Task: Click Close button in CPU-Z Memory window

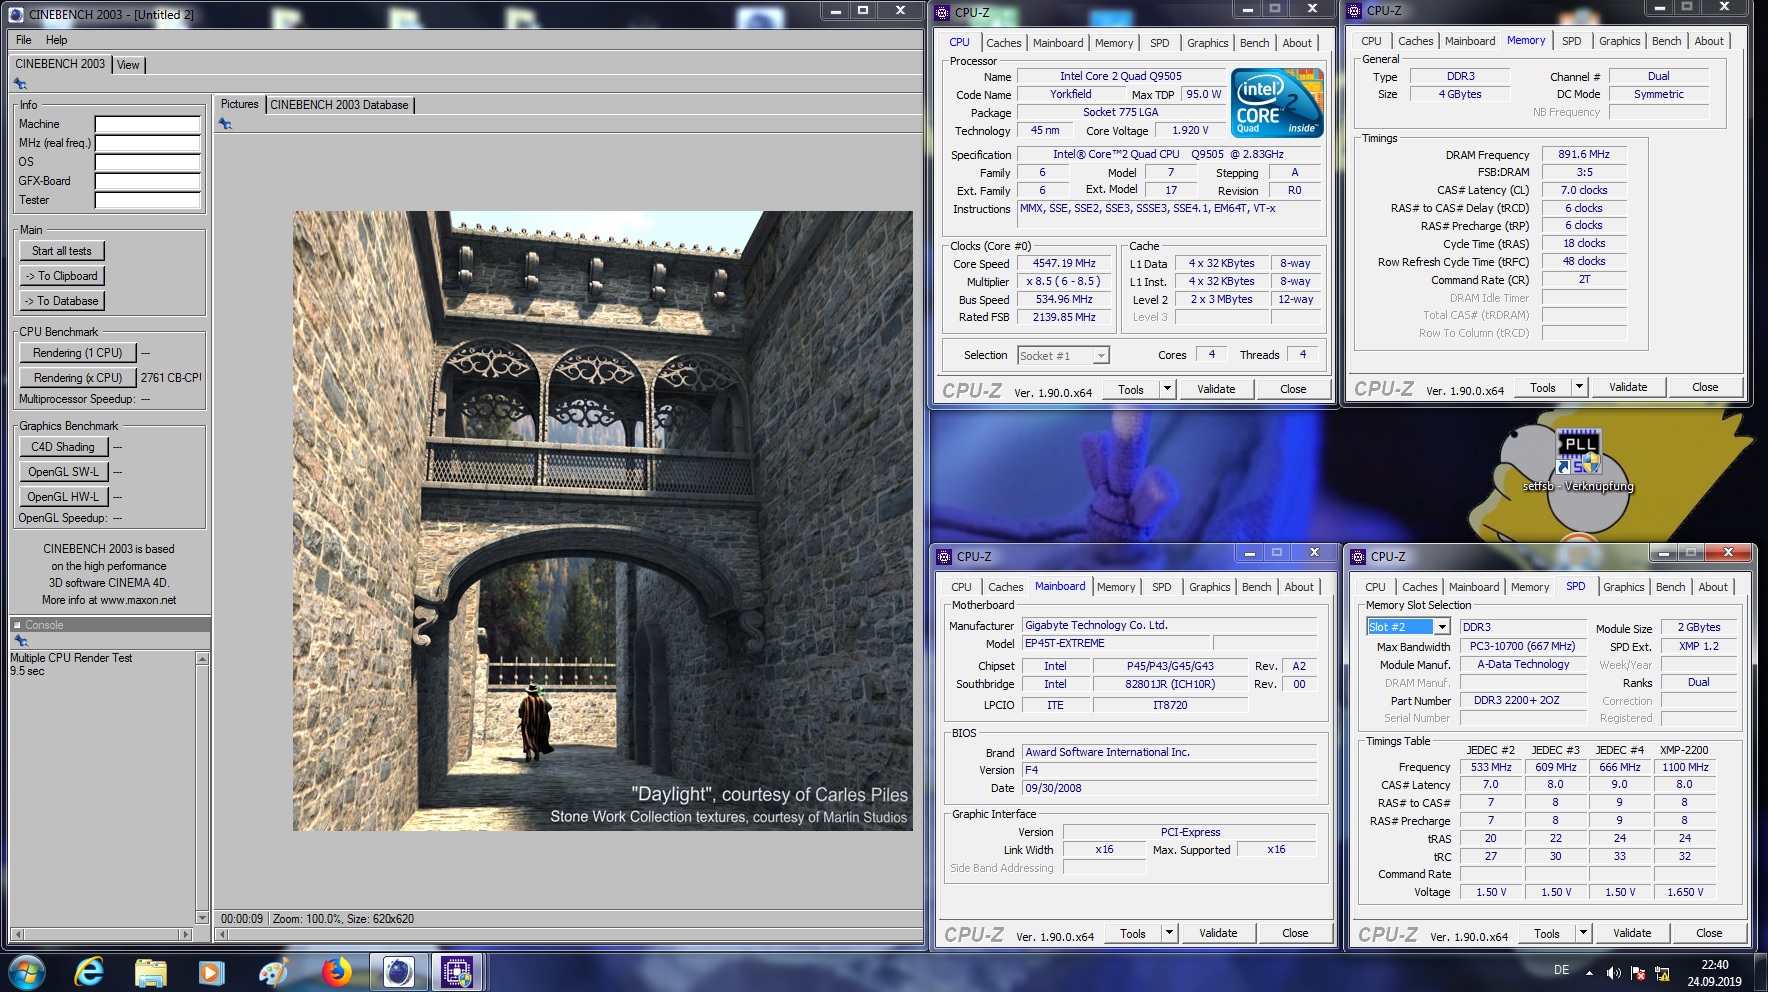Action: pos(1705,387)
